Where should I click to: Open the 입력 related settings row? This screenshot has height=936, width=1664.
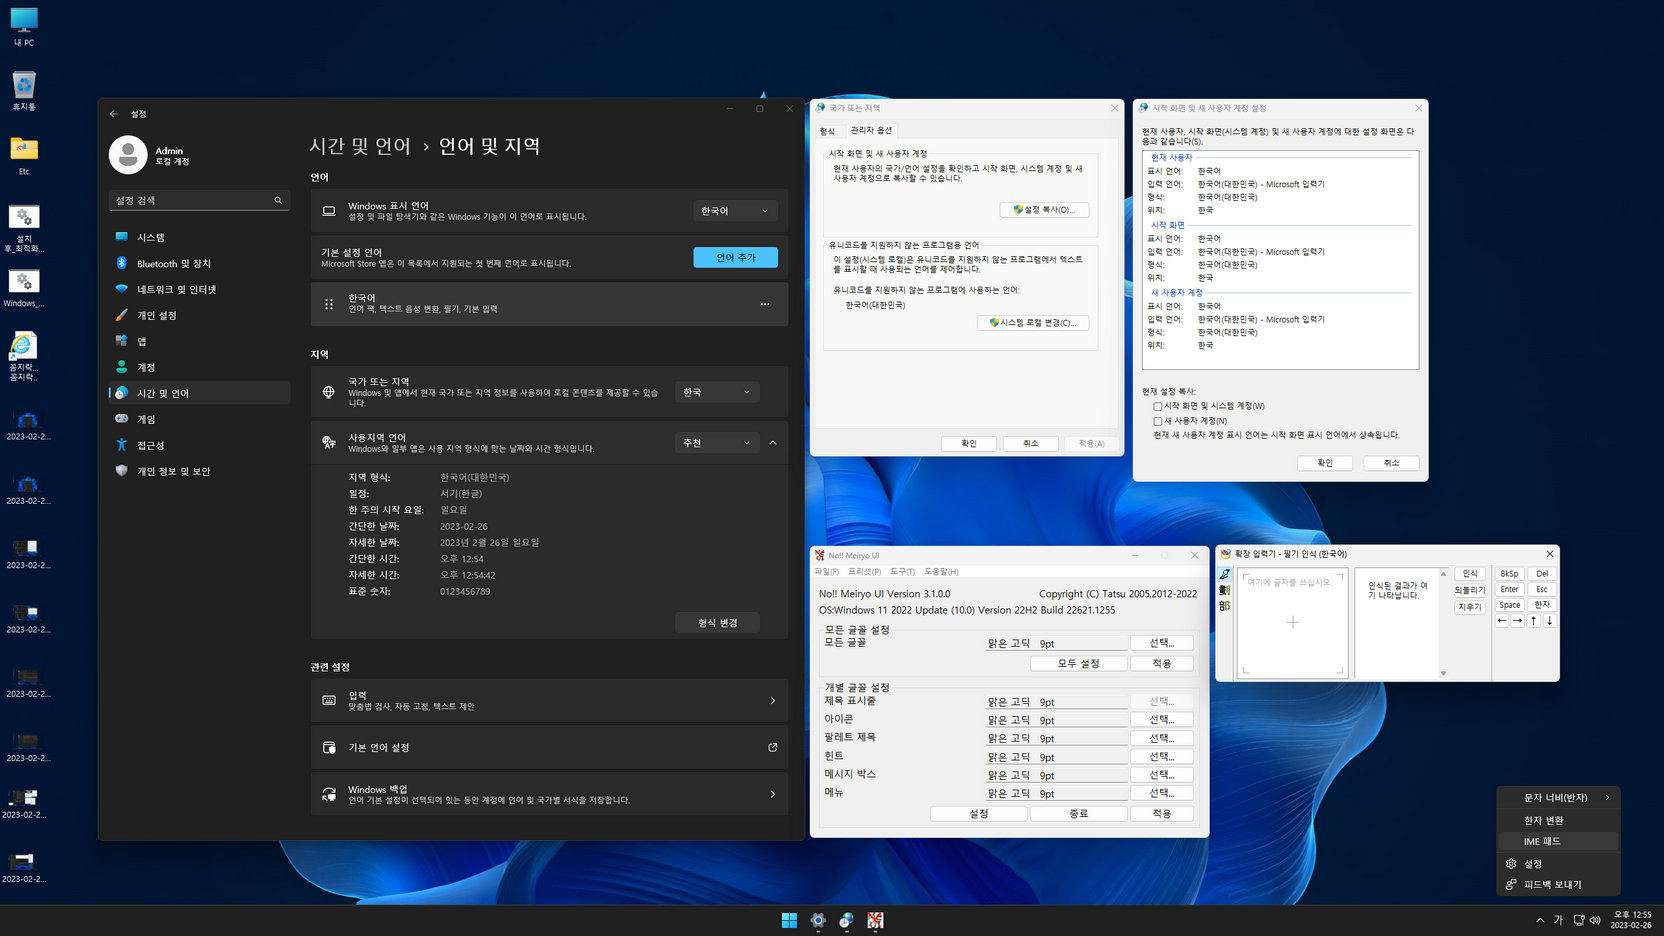pos(549,701)
